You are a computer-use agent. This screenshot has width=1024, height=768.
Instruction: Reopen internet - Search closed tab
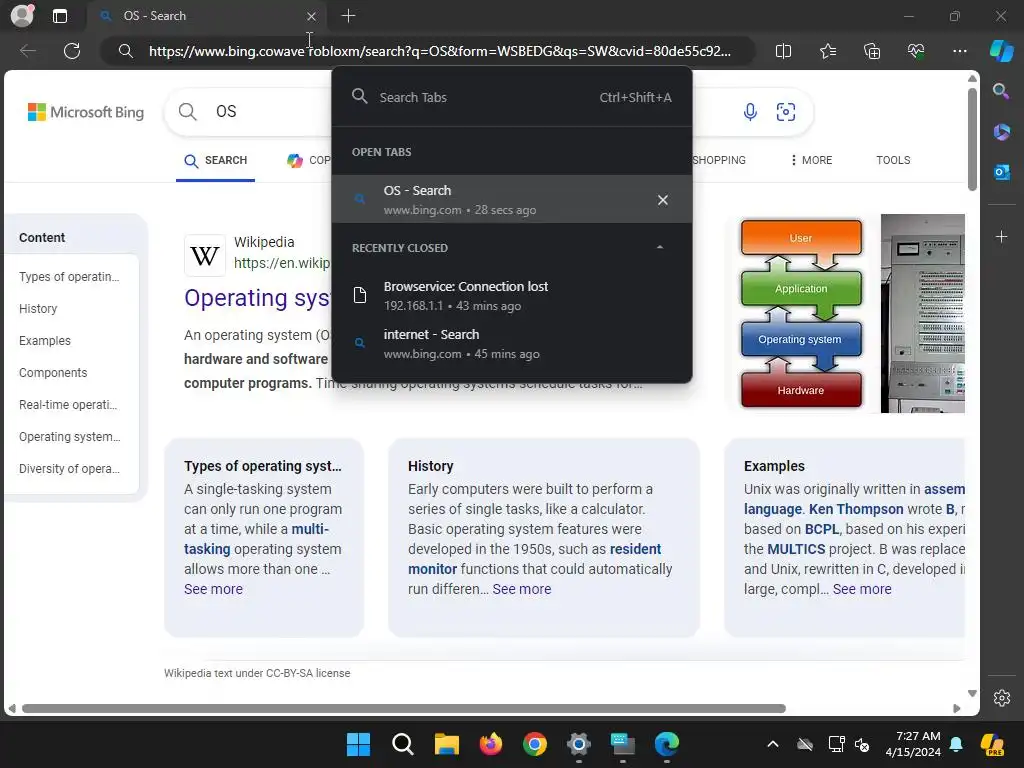point(512,344)
